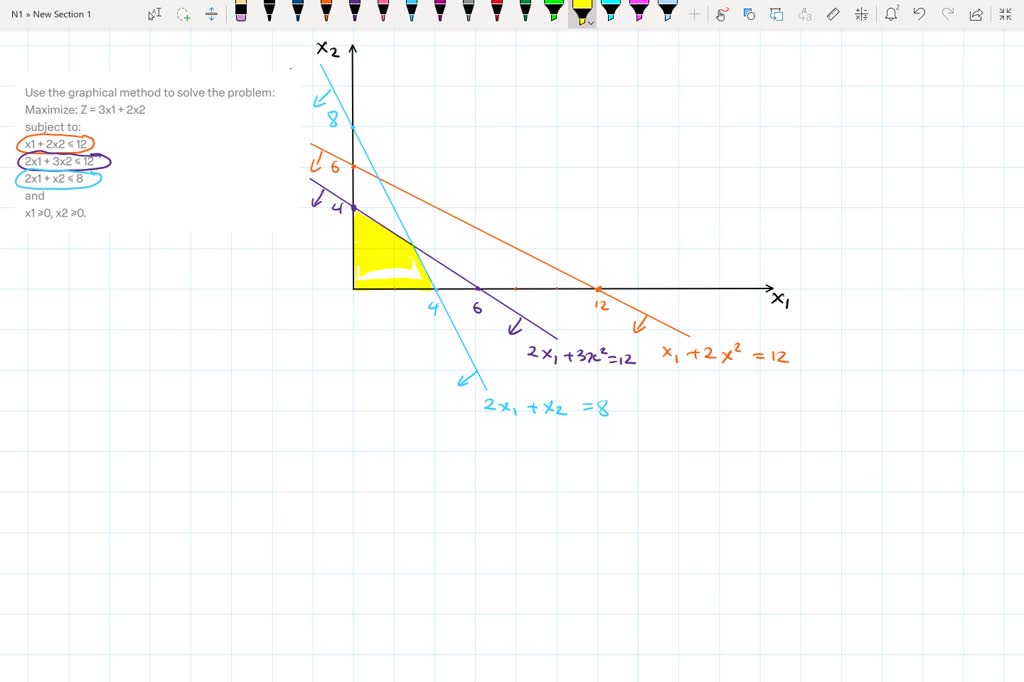1024x682 pixels.
Task: Open the notifications bell menu
Action: 889,14
